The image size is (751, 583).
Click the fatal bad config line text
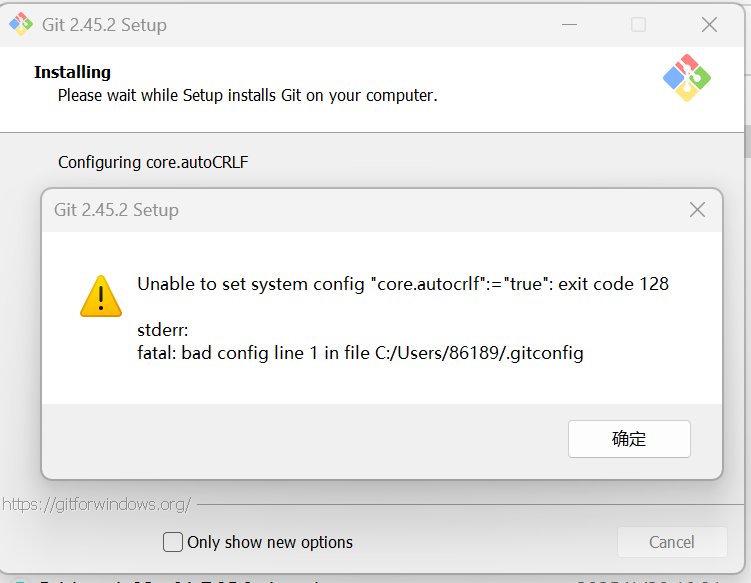(x=360, y=353)
